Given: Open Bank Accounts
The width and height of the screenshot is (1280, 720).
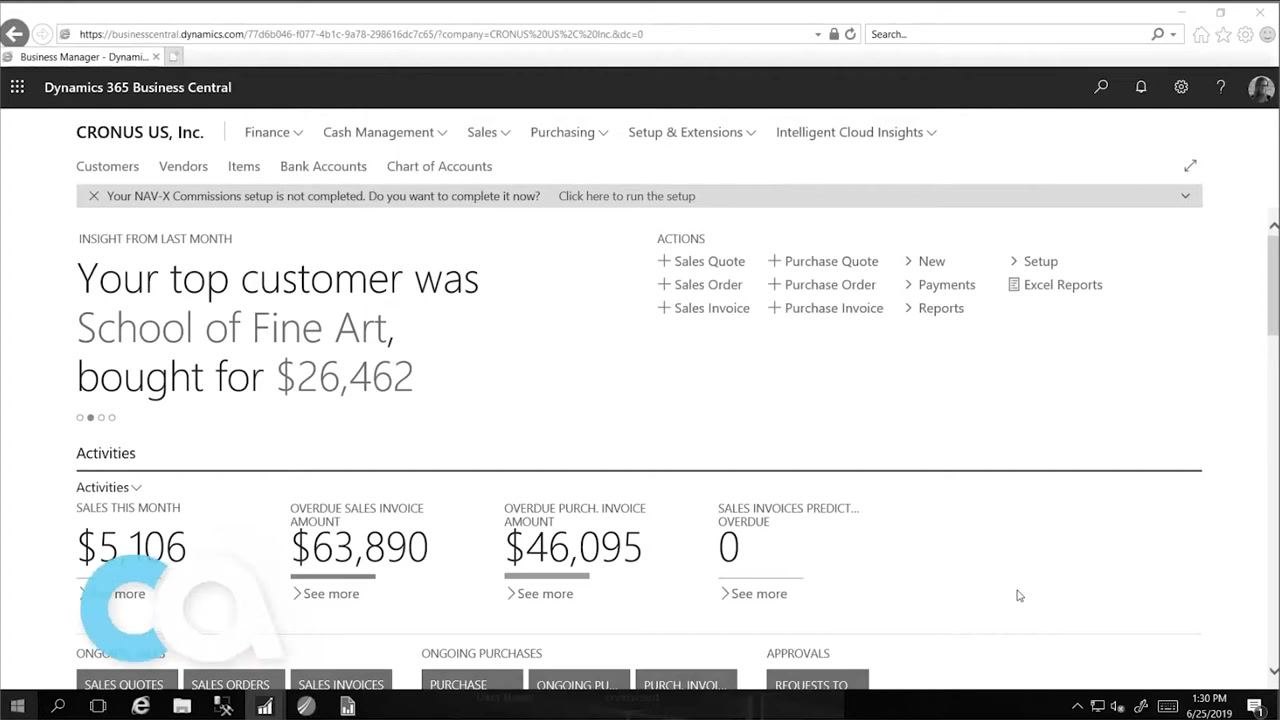Looking at the screenshot, I should coord(323,166).
